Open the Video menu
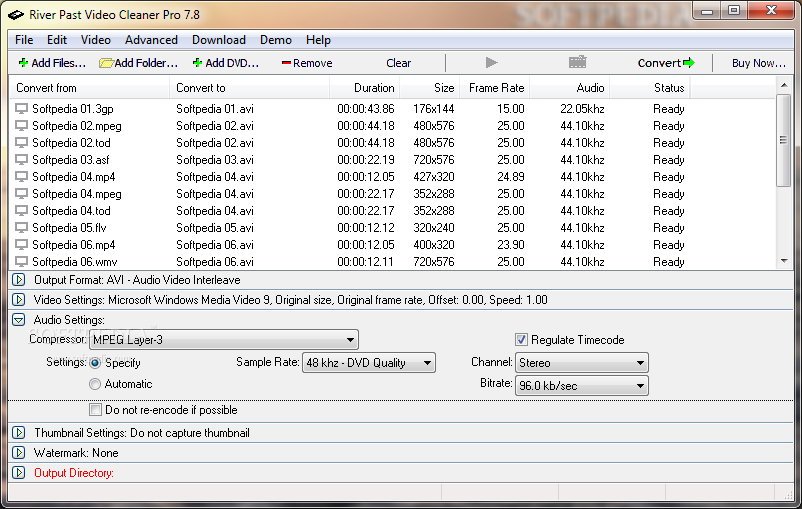This screenshot has height=509, width=802. pos(96,40)
